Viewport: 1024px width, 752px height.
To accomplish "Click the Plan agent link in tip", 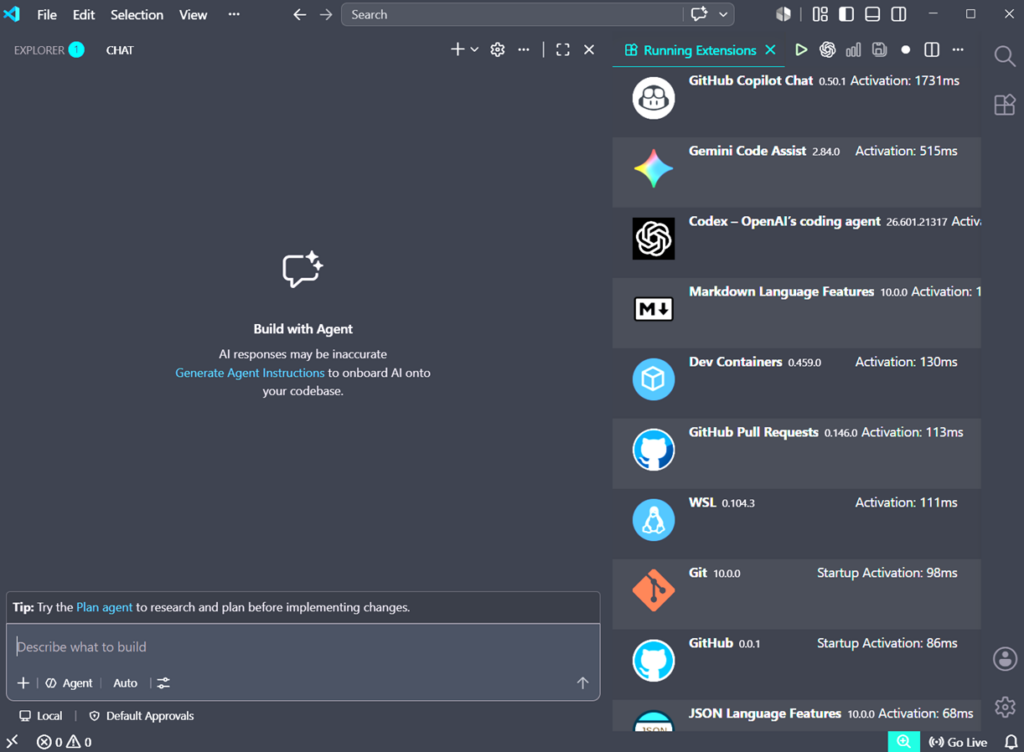I will click(x=104, y=607).
